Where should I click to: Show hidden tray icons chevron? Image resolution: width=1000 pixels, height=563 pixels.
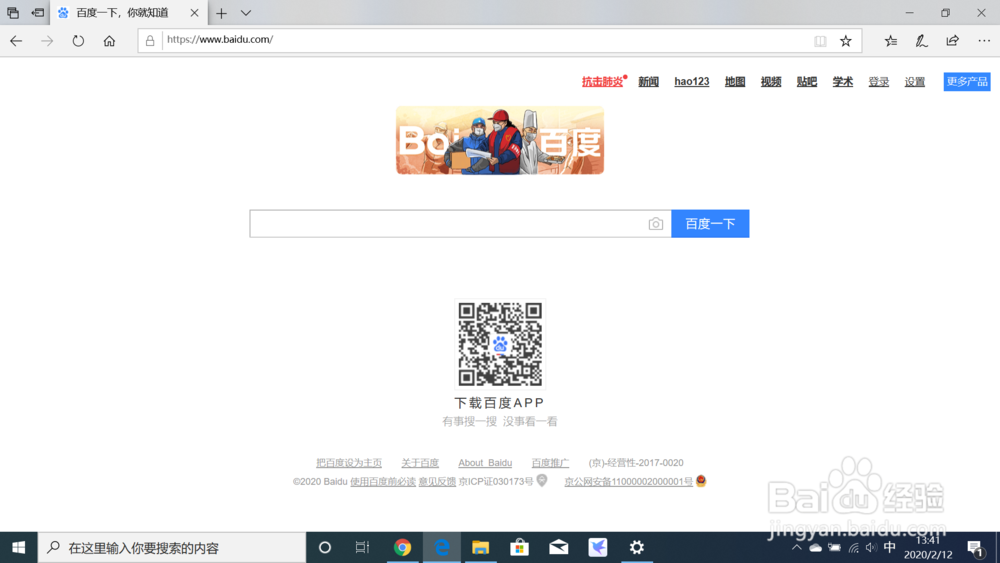coord(797,548)
